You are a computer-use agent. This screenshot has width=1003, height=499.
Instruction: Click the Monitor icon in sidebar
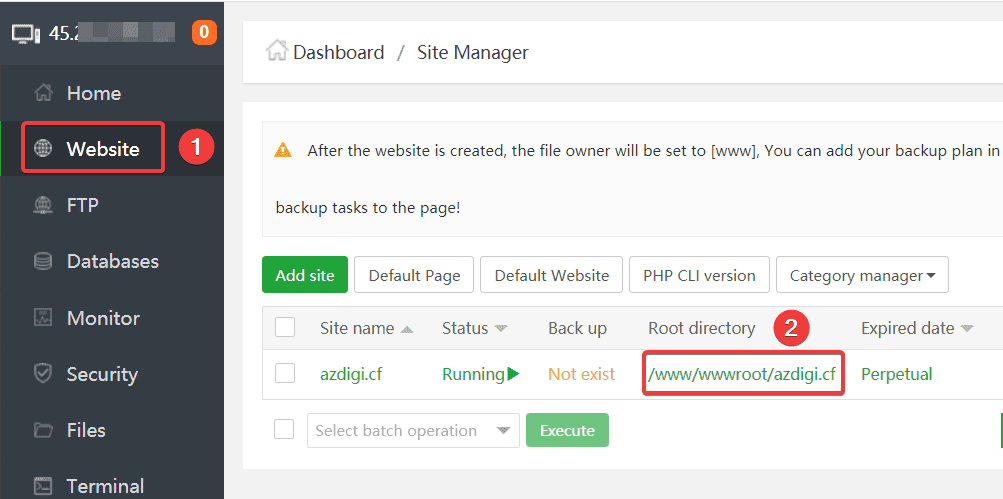pyautogui.click(x=43, y=318)
